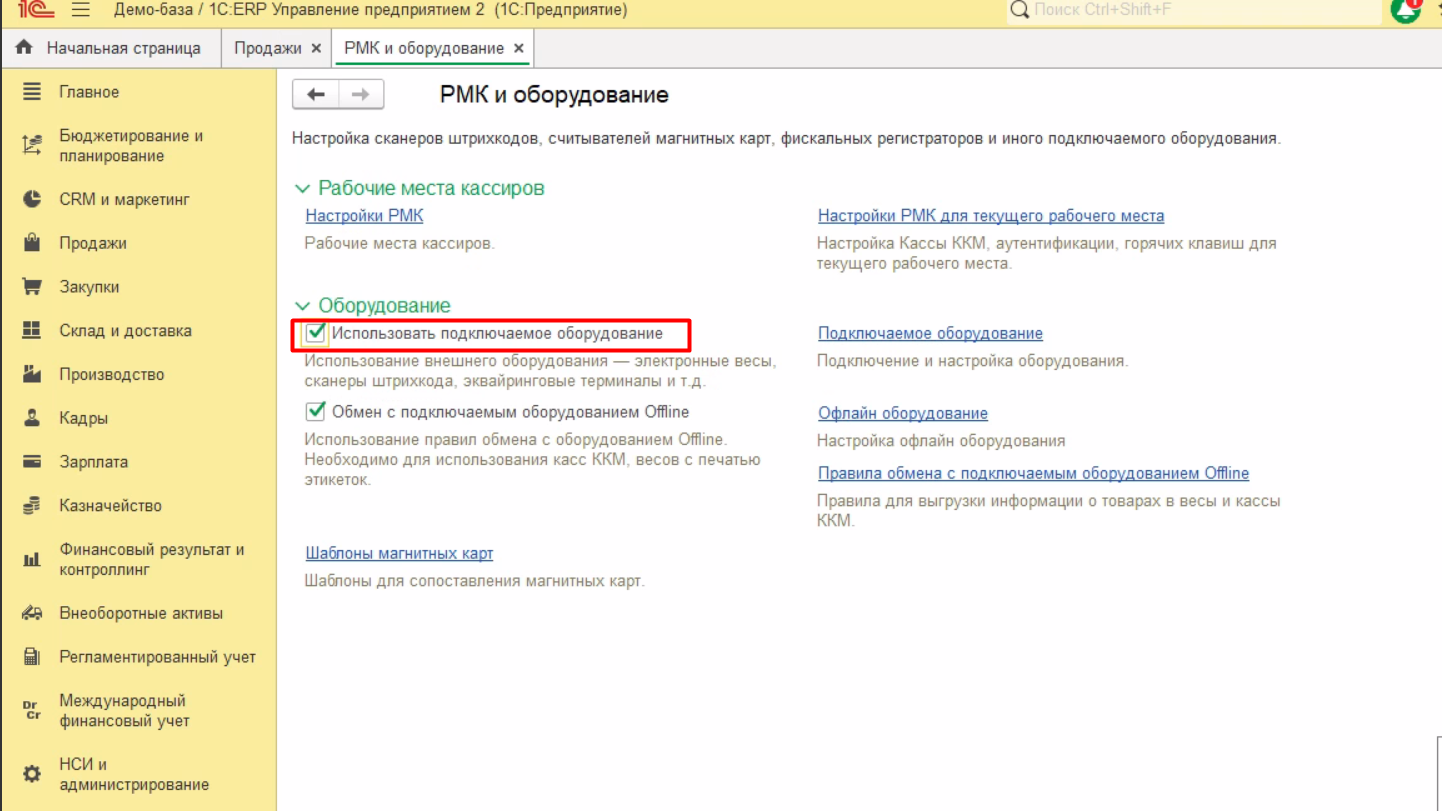The height and width of the screenshot is (811, 1442).
Task: Collapse the Оборудование section chevron
Action: [302, 306]
